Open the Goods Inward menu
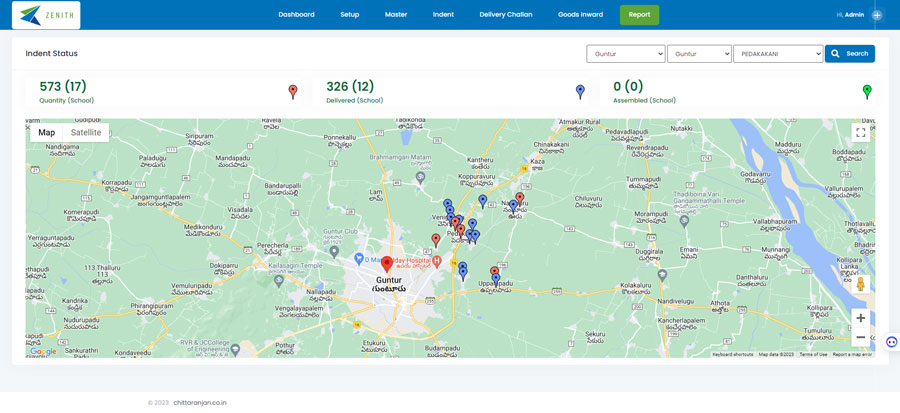 (580, 15)
